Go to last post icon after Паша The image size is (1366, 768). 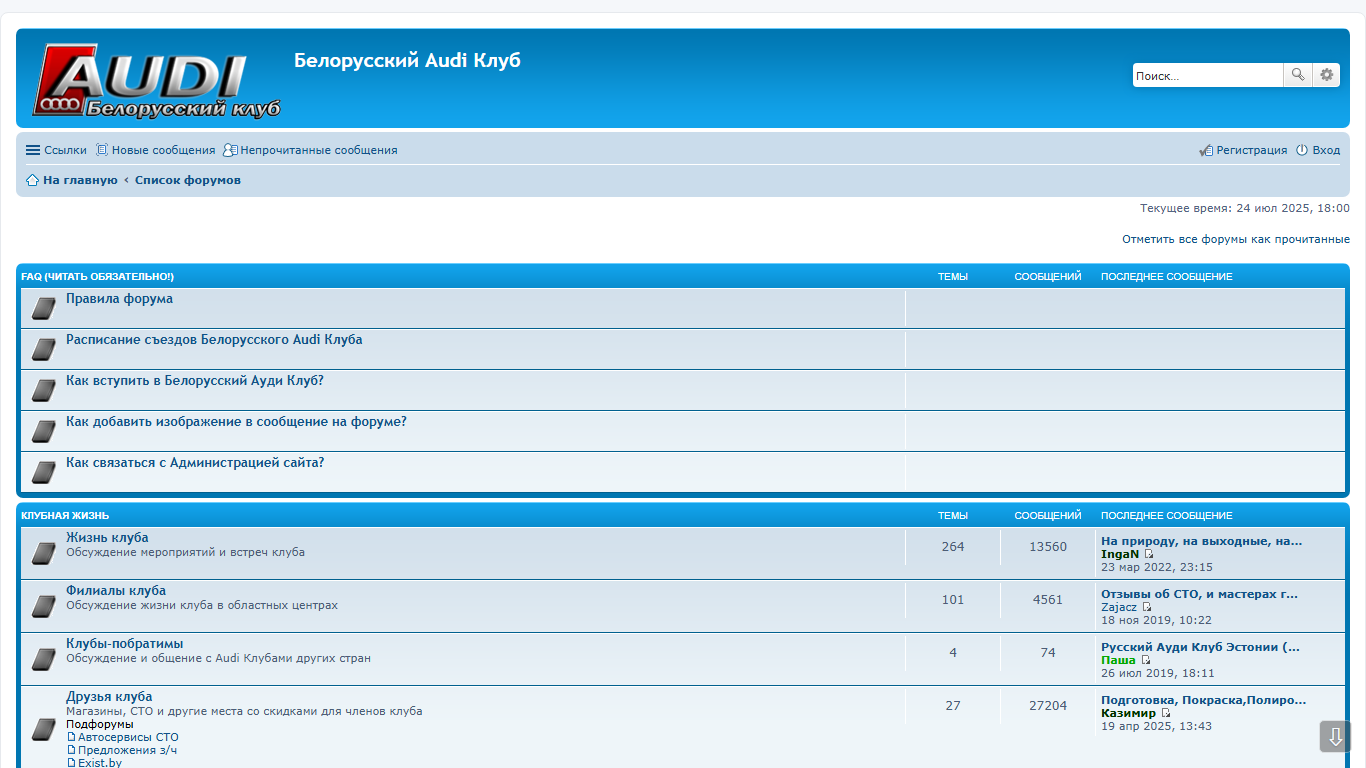1146,660
